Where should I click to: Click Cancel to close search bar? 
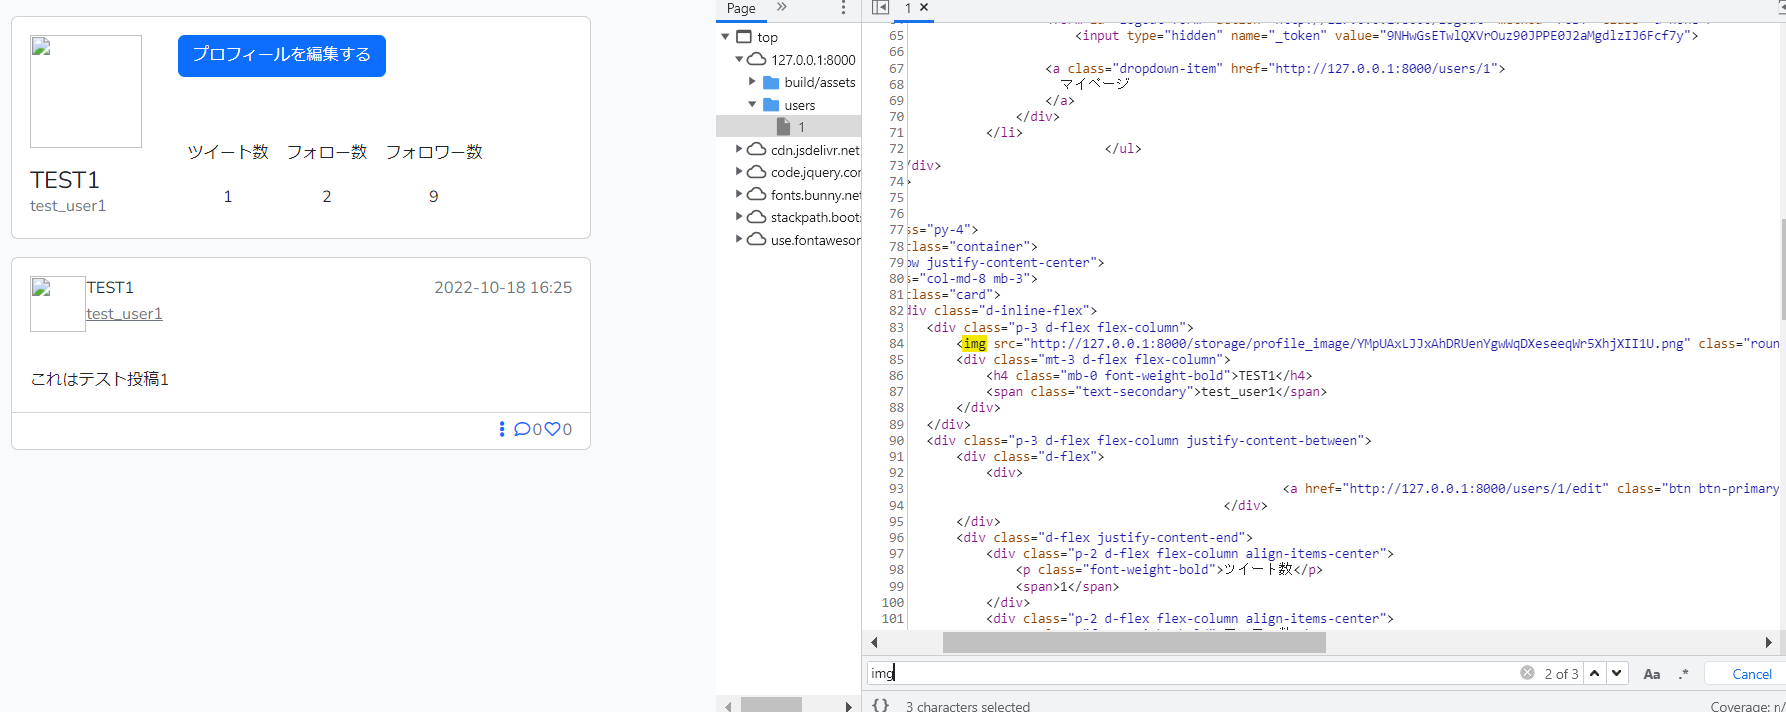(x=1752, y=674)
